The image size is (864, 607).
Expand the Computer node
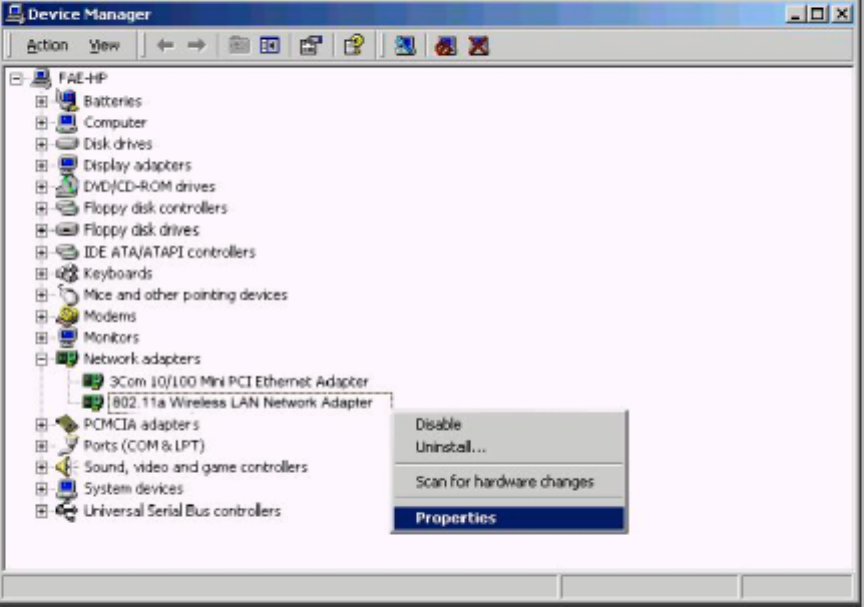click(x=41, y=122)
